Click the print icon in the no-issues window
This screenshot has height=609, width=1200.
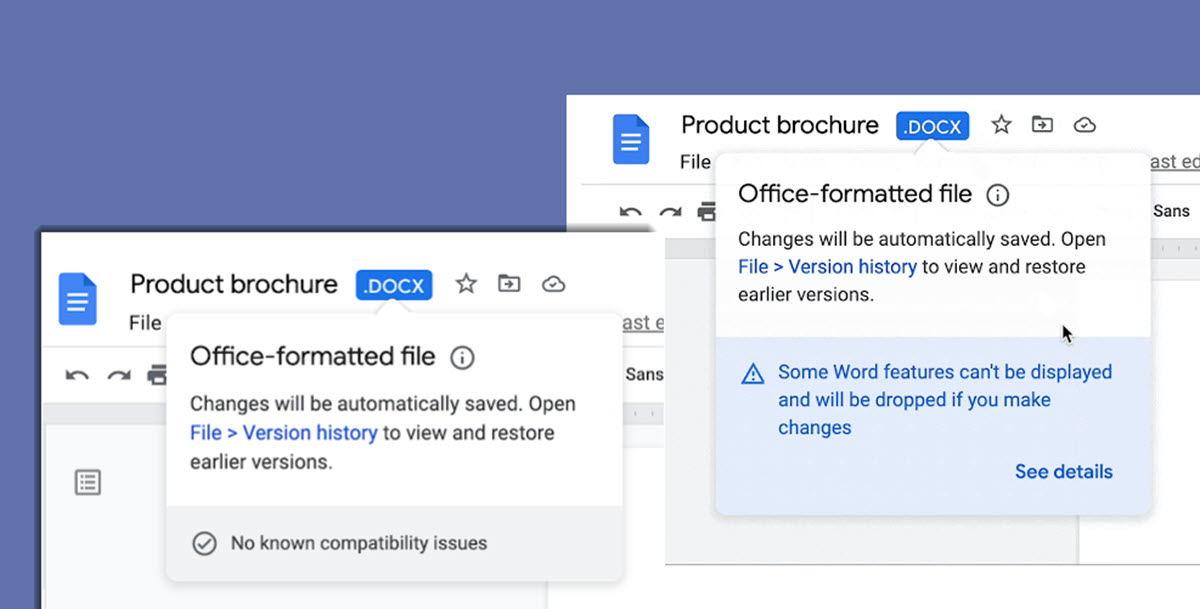(156, 375)
